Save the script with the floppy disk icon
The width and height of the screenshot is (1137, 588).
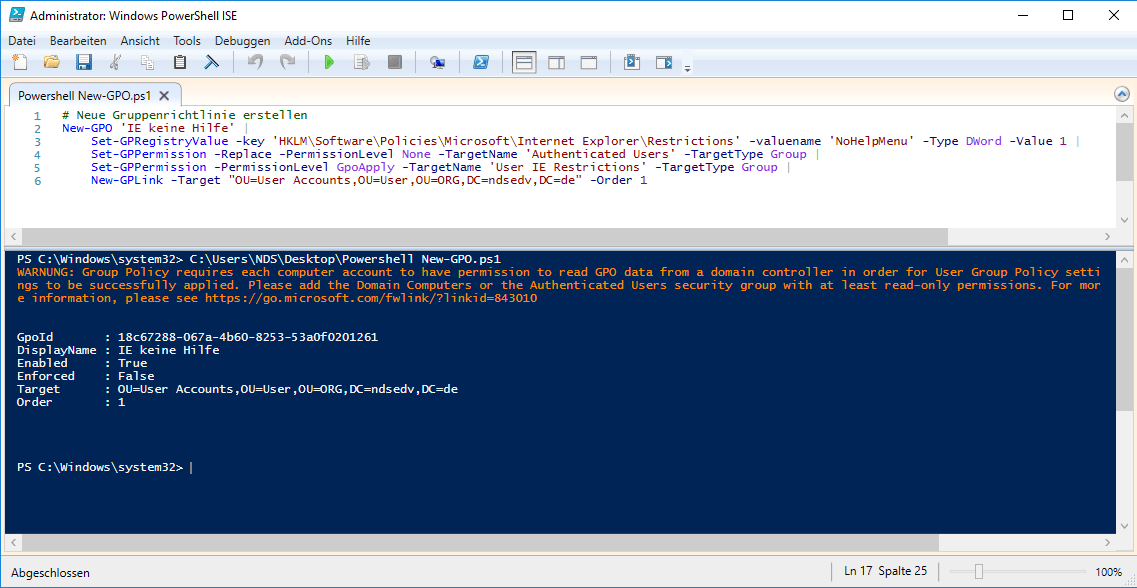[x=84, y=62]
